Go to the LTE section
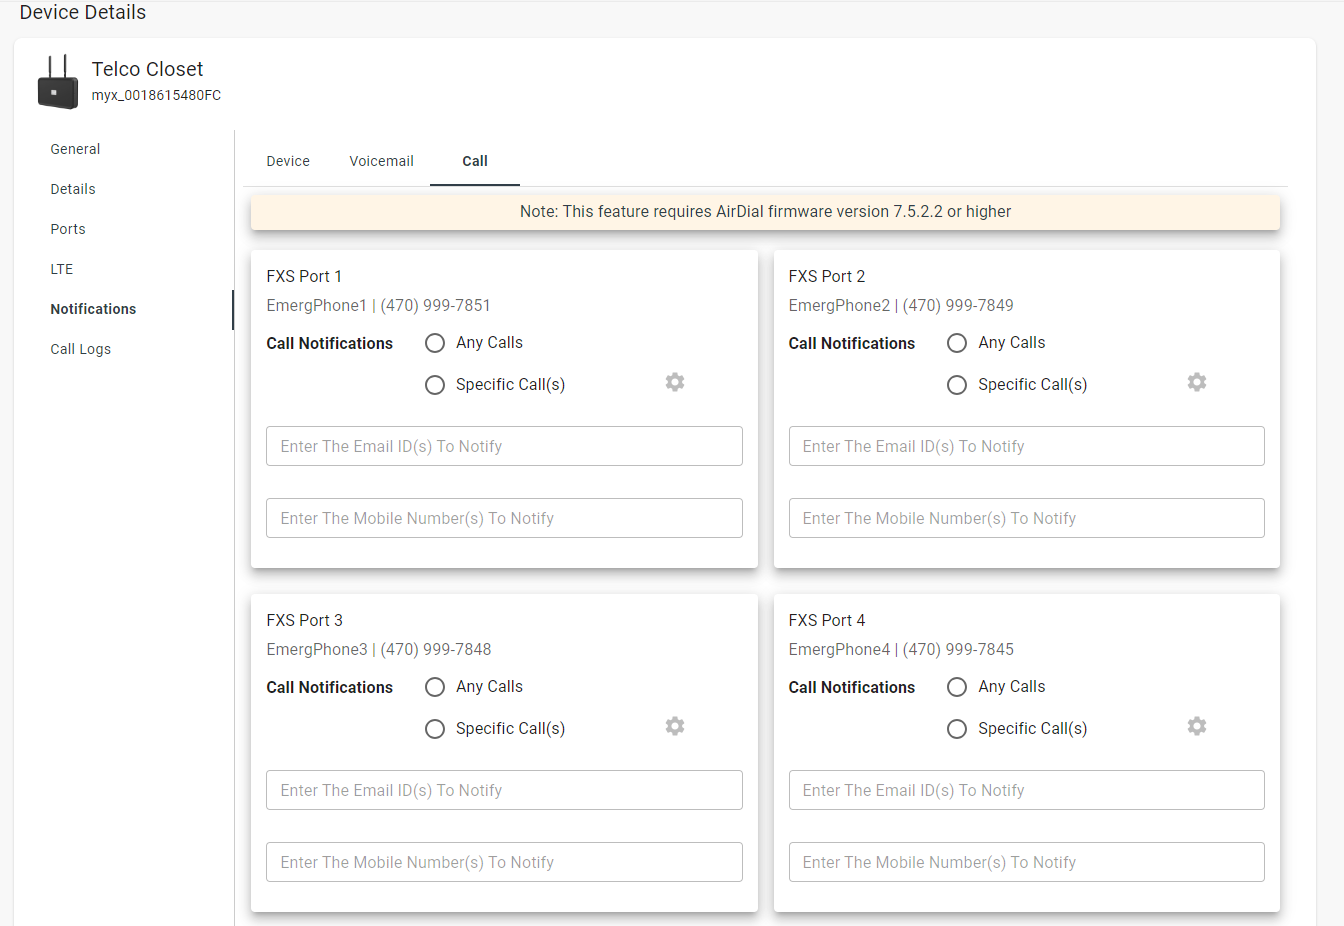 [62, 269]
